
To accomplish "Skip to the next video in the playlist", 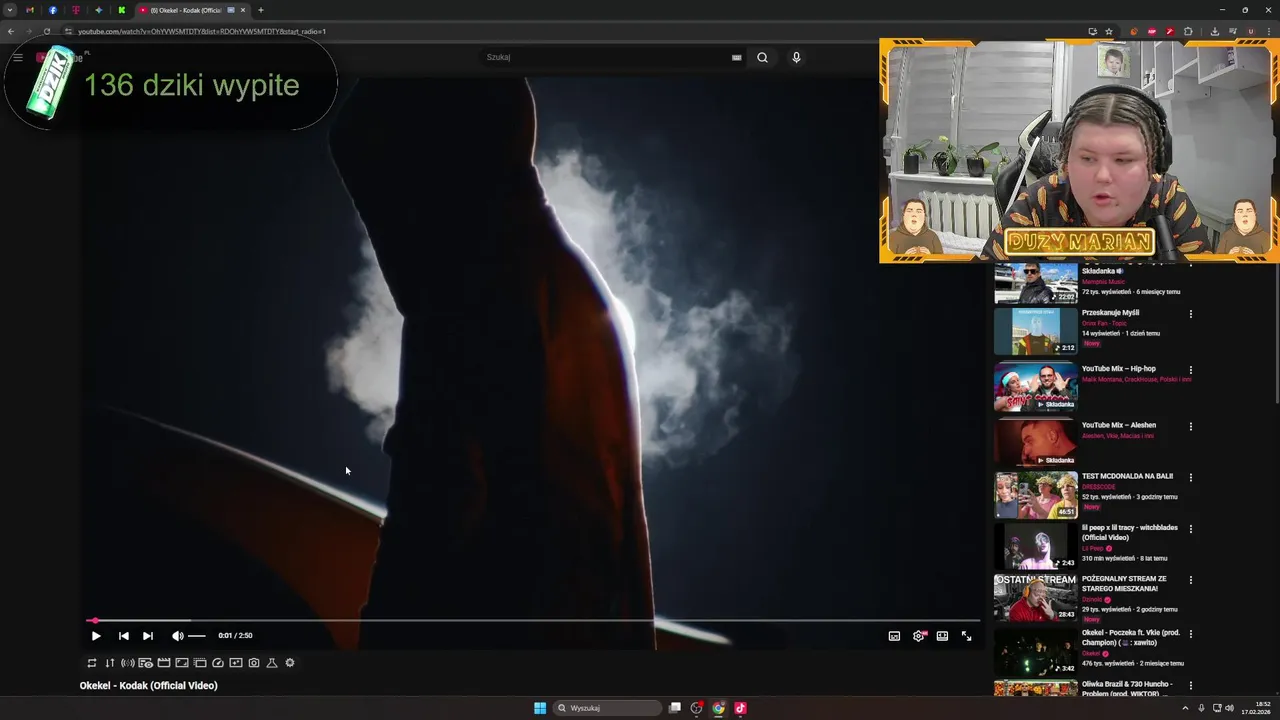I will [x=147, y=636].
